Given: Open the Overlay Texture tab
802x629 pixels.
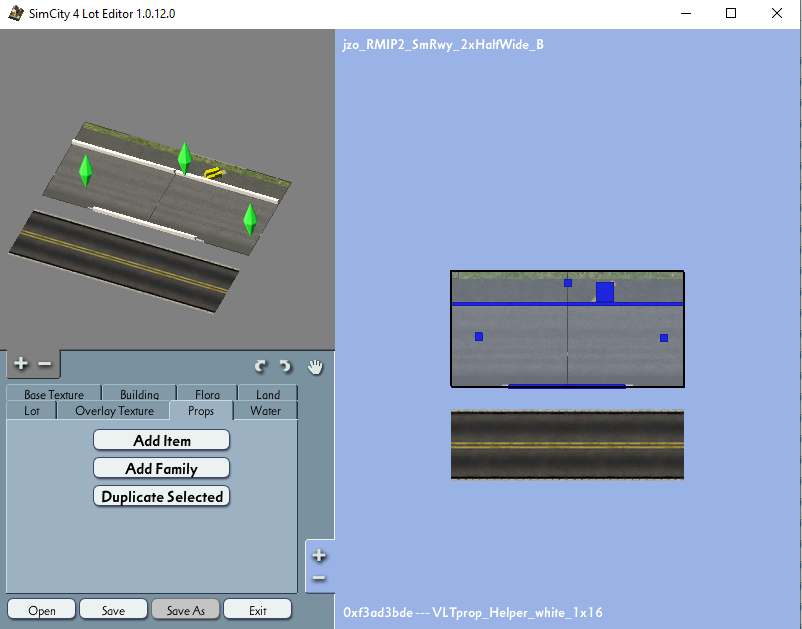Looking at the screenshot, I should click(x=114, y=411).
